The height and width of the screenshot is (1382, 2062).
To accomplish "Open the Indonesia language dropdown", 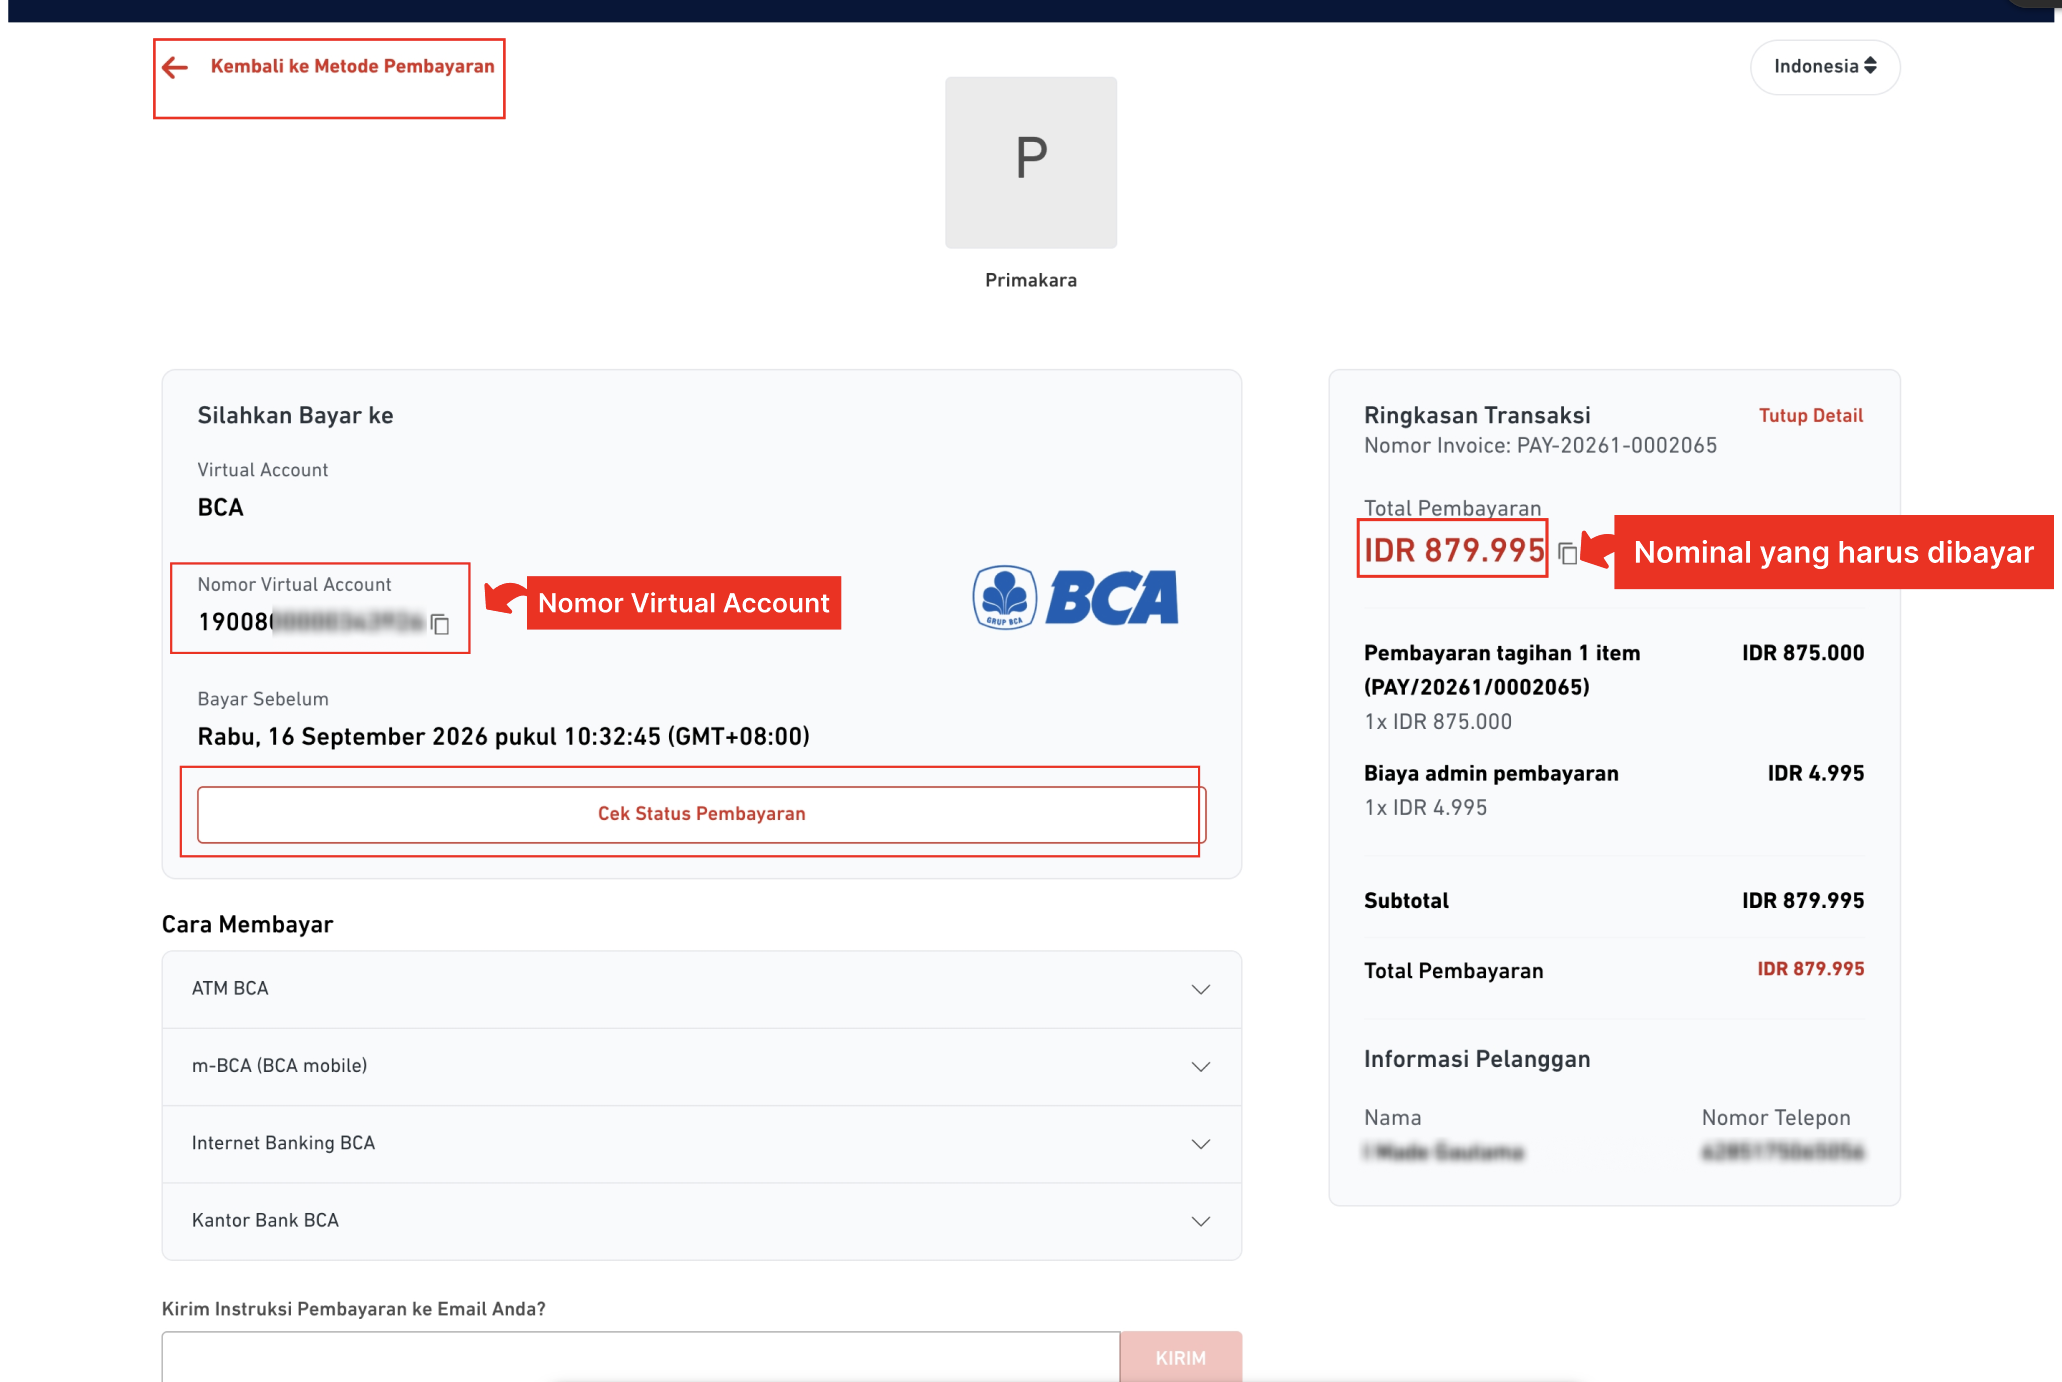I will coord(1825,67).
